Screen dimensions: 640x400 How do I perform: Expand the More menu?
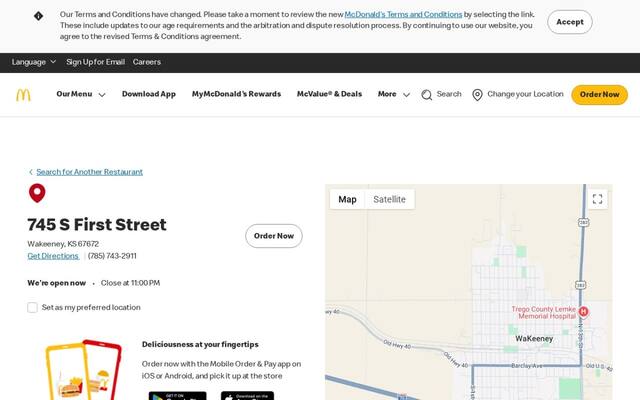(394, 94)
